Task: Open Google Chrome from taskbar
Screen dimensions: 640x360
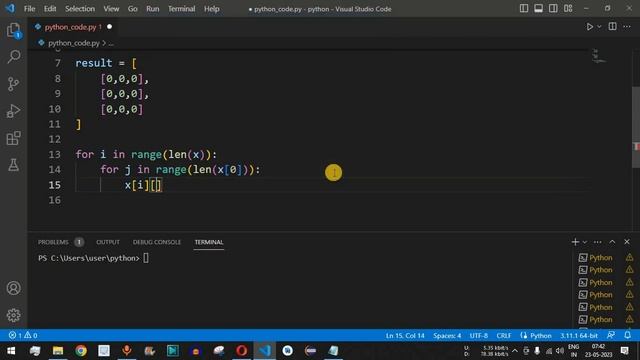Action: click(81, 351)
